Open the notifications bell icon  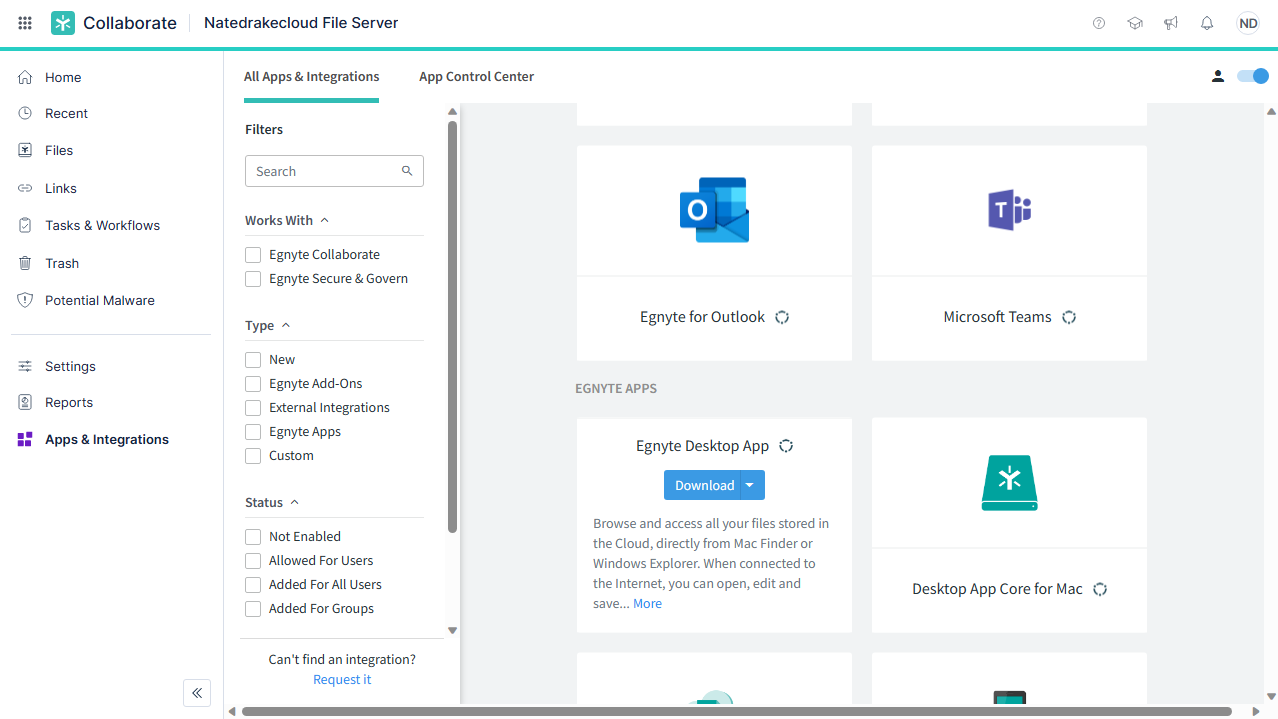click(x=1207, y=23)
